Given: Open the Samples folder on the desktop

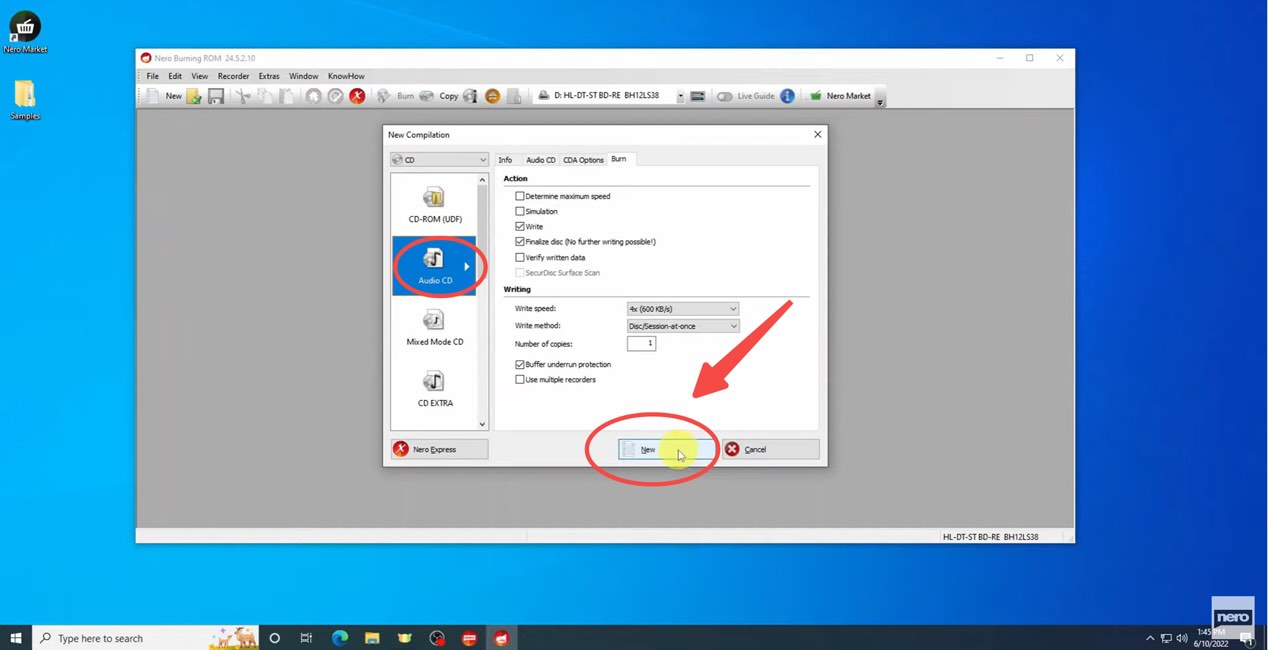Looking at the screenshot, I should point(25,100).
